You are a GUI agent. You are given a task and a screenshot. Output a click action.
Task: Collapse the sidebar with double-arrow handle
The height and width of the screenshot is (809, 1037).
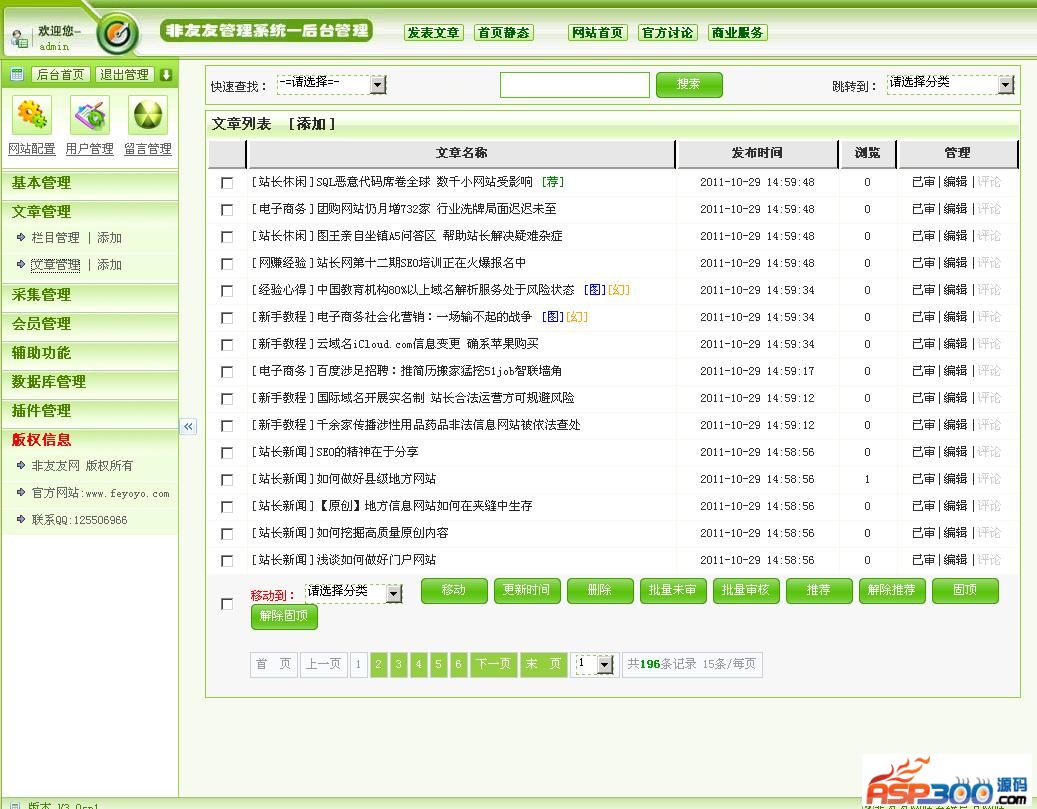[188, 427]
